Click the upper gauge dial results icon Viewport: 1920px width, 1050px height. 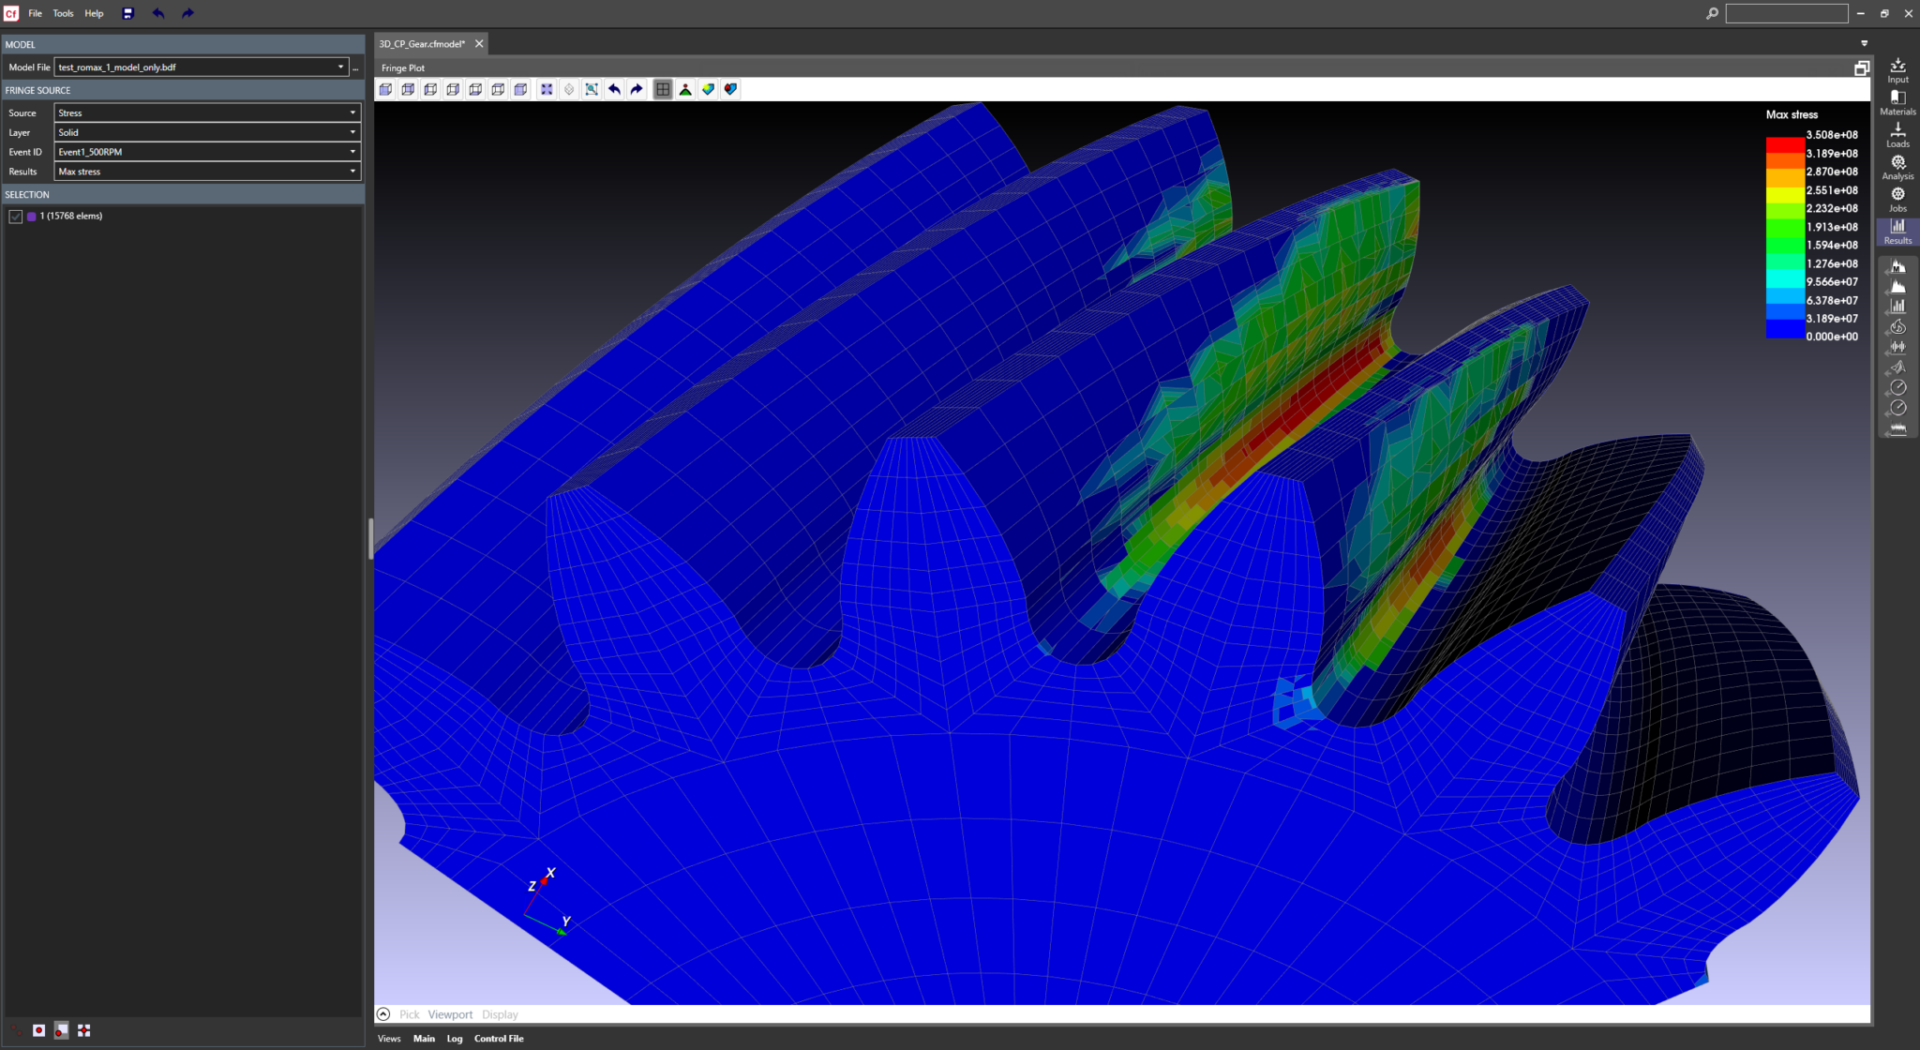[1898, 387]
